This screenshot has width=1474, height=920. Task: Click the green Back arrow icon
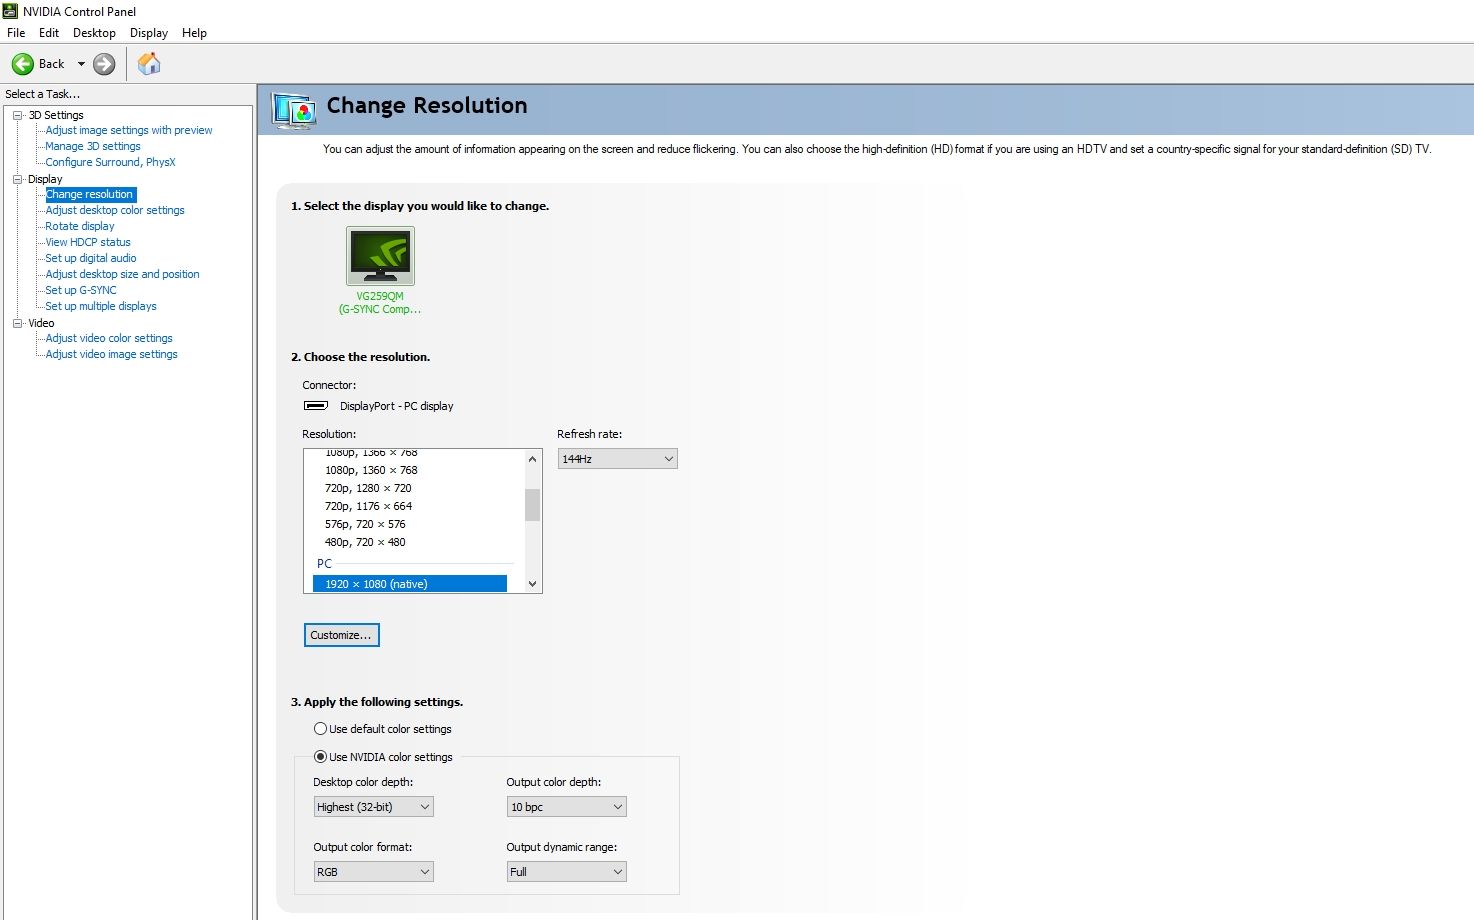(22, 64)
